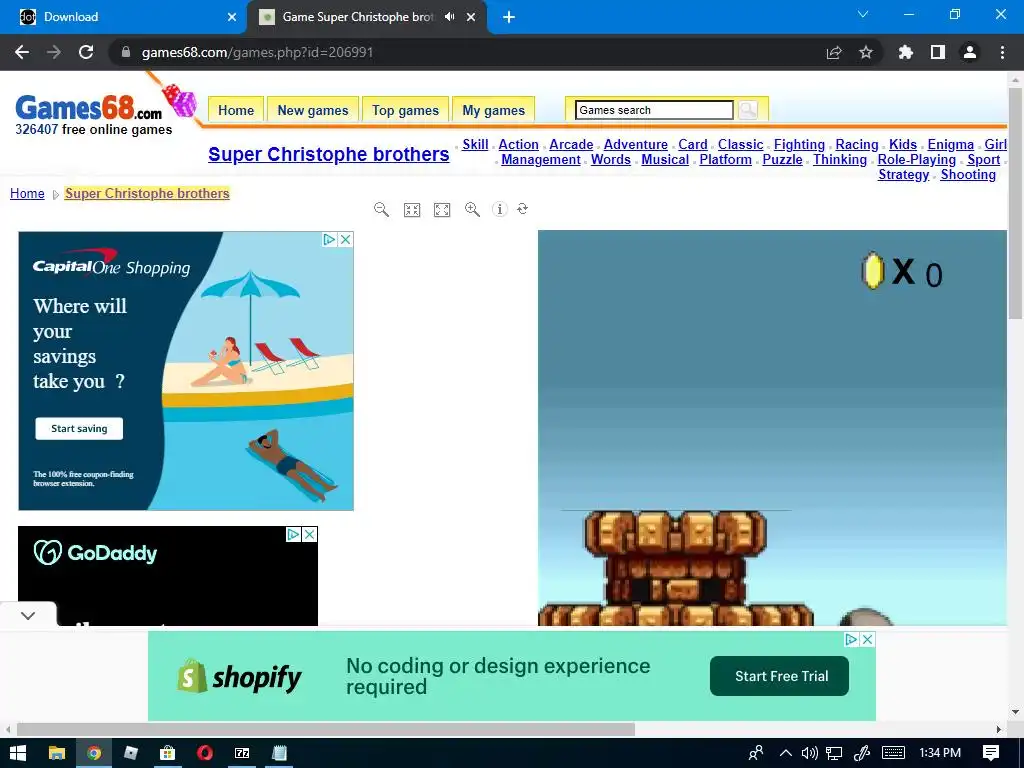Open the Skill category link

475,144
